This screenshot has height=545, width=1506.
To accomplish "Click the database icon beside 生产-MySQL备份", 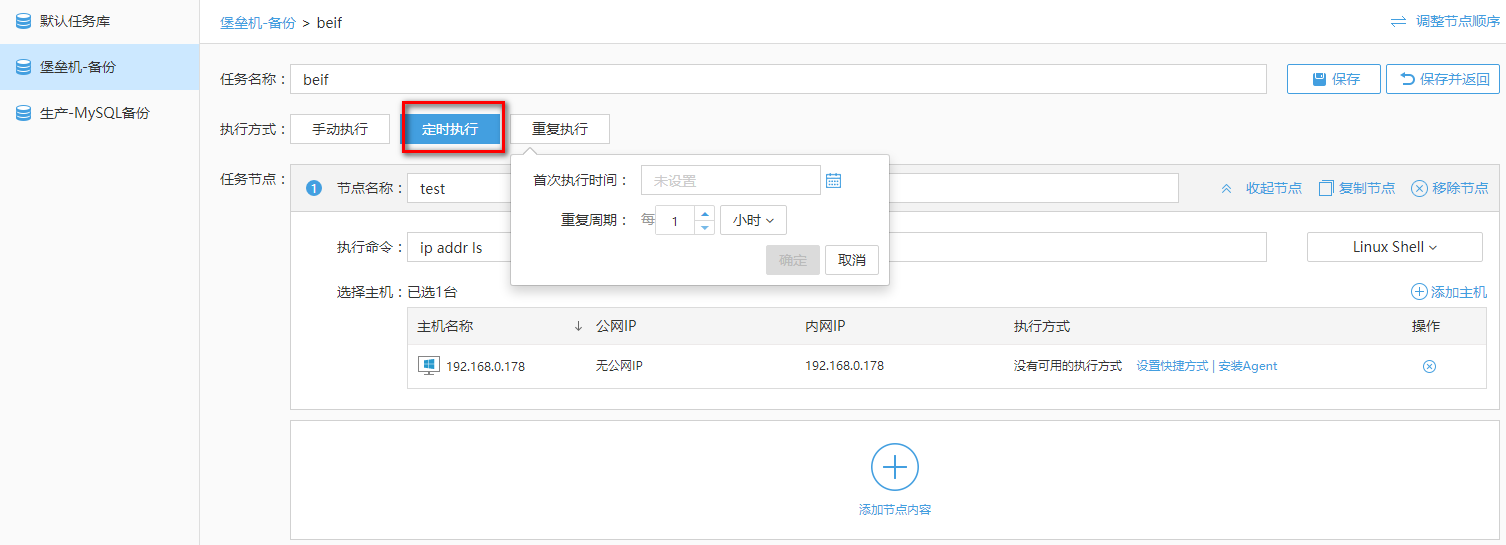I will point(24,113).
